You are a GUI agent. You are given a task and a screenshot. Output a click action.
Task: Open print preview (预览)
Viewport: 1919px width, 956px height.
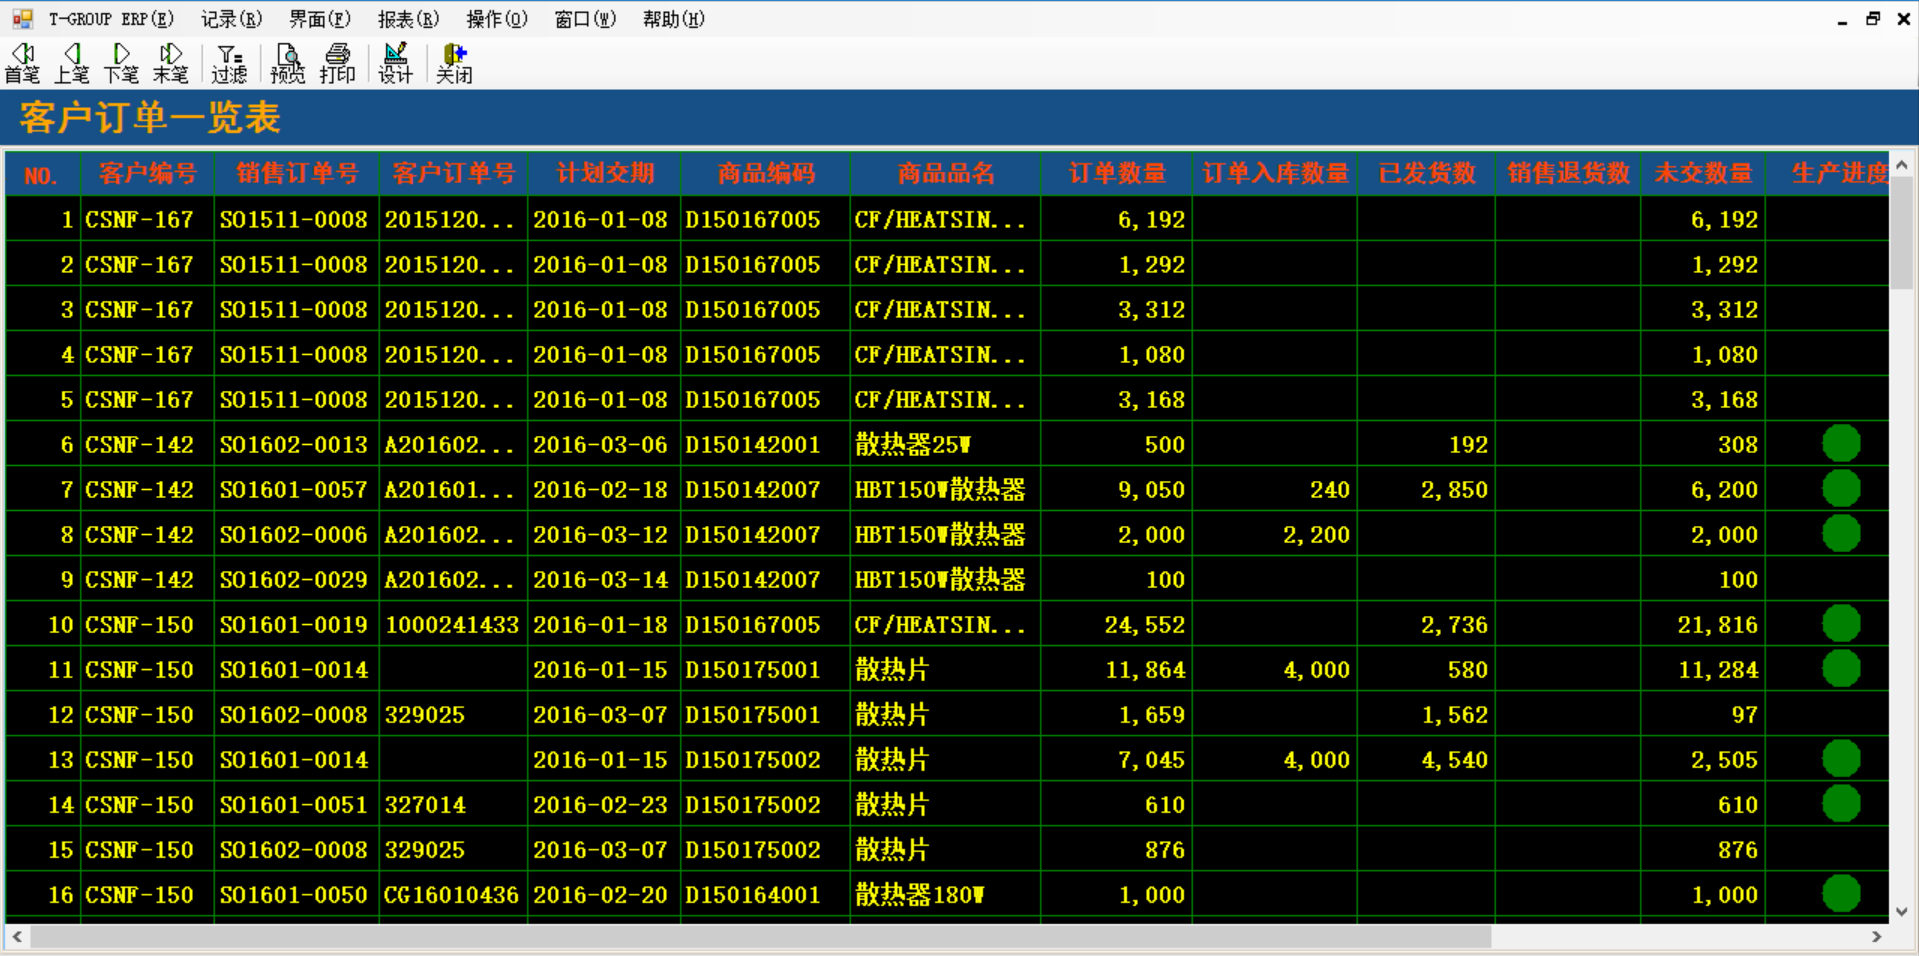pyautogui.click(x=287, y=63)
